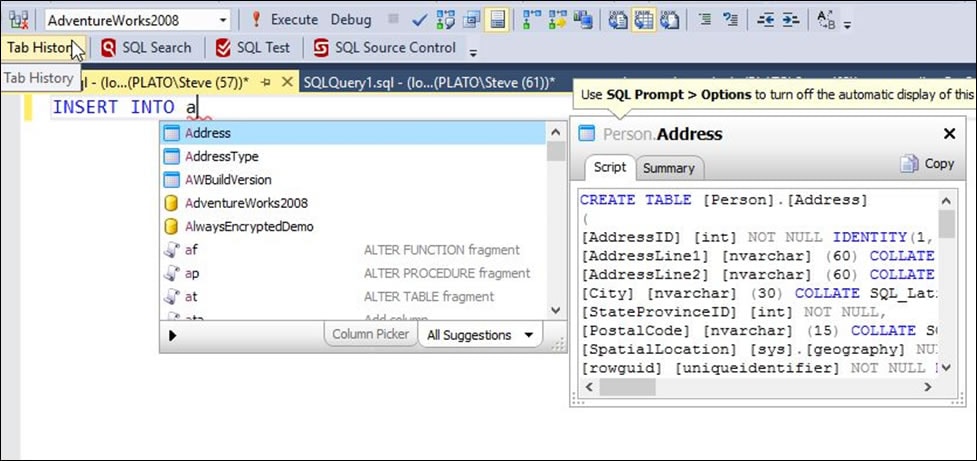The width and height of the screenshot is (977, 461).
Task: Choose the ALTER TABLE fragment snippet 'at'
Action: pyautogui.click(x=190, y=297)
